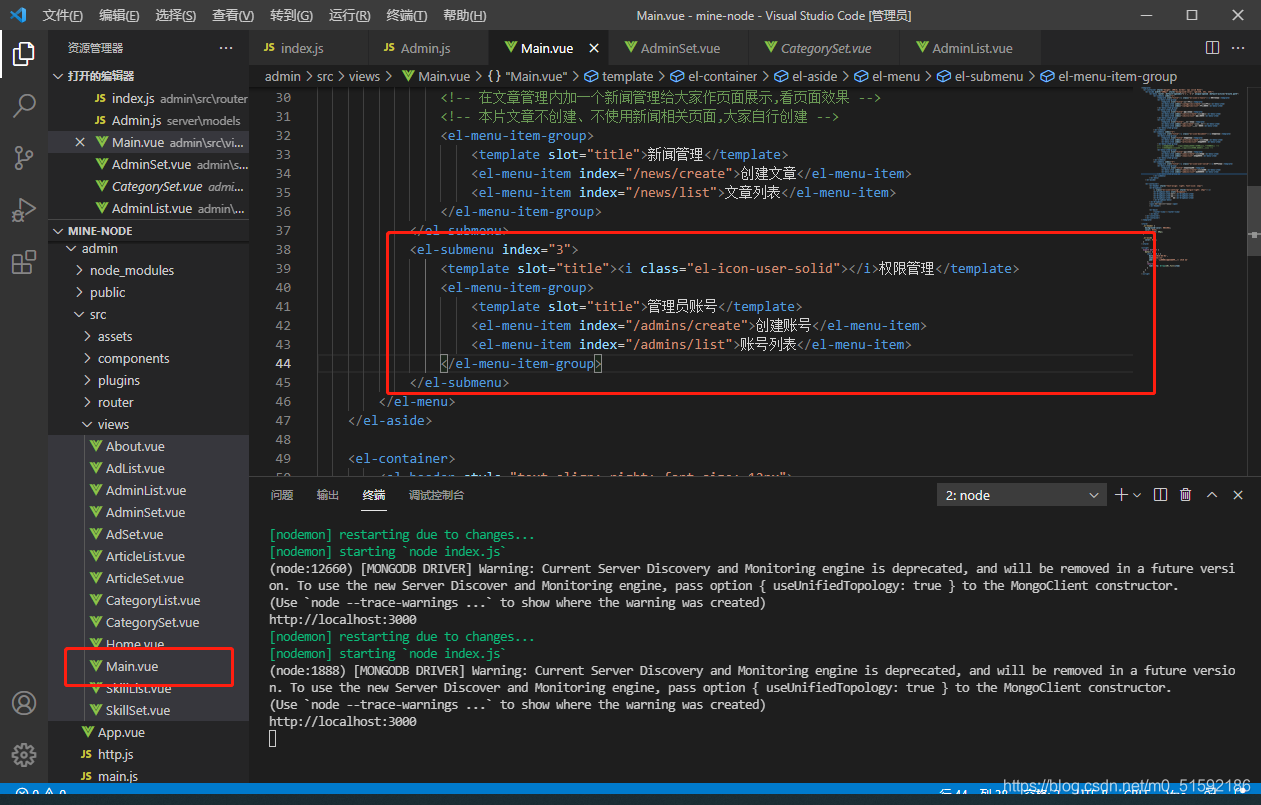This screenshot has width=1261, height=805.
Task: Open the 终端(T) menu
Action: (x=406, y=16)
